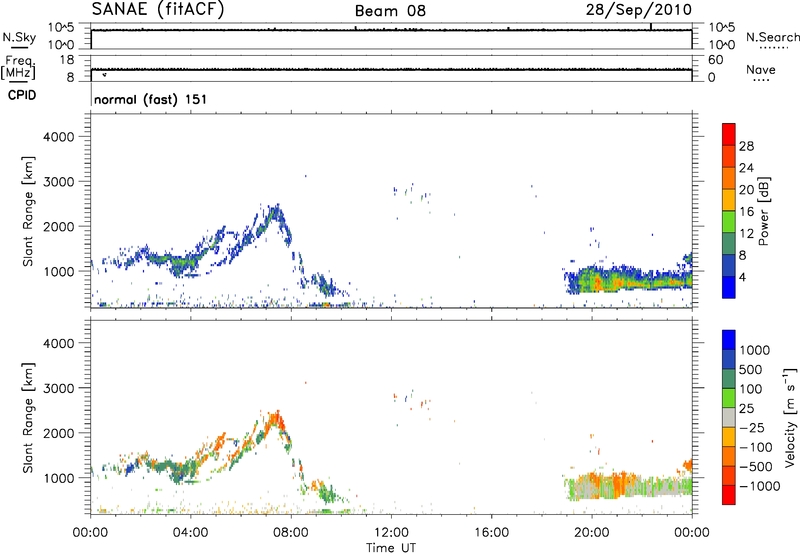800x554 pixels.
Task: Click the 08:00 time axis label
Action: 291,533
